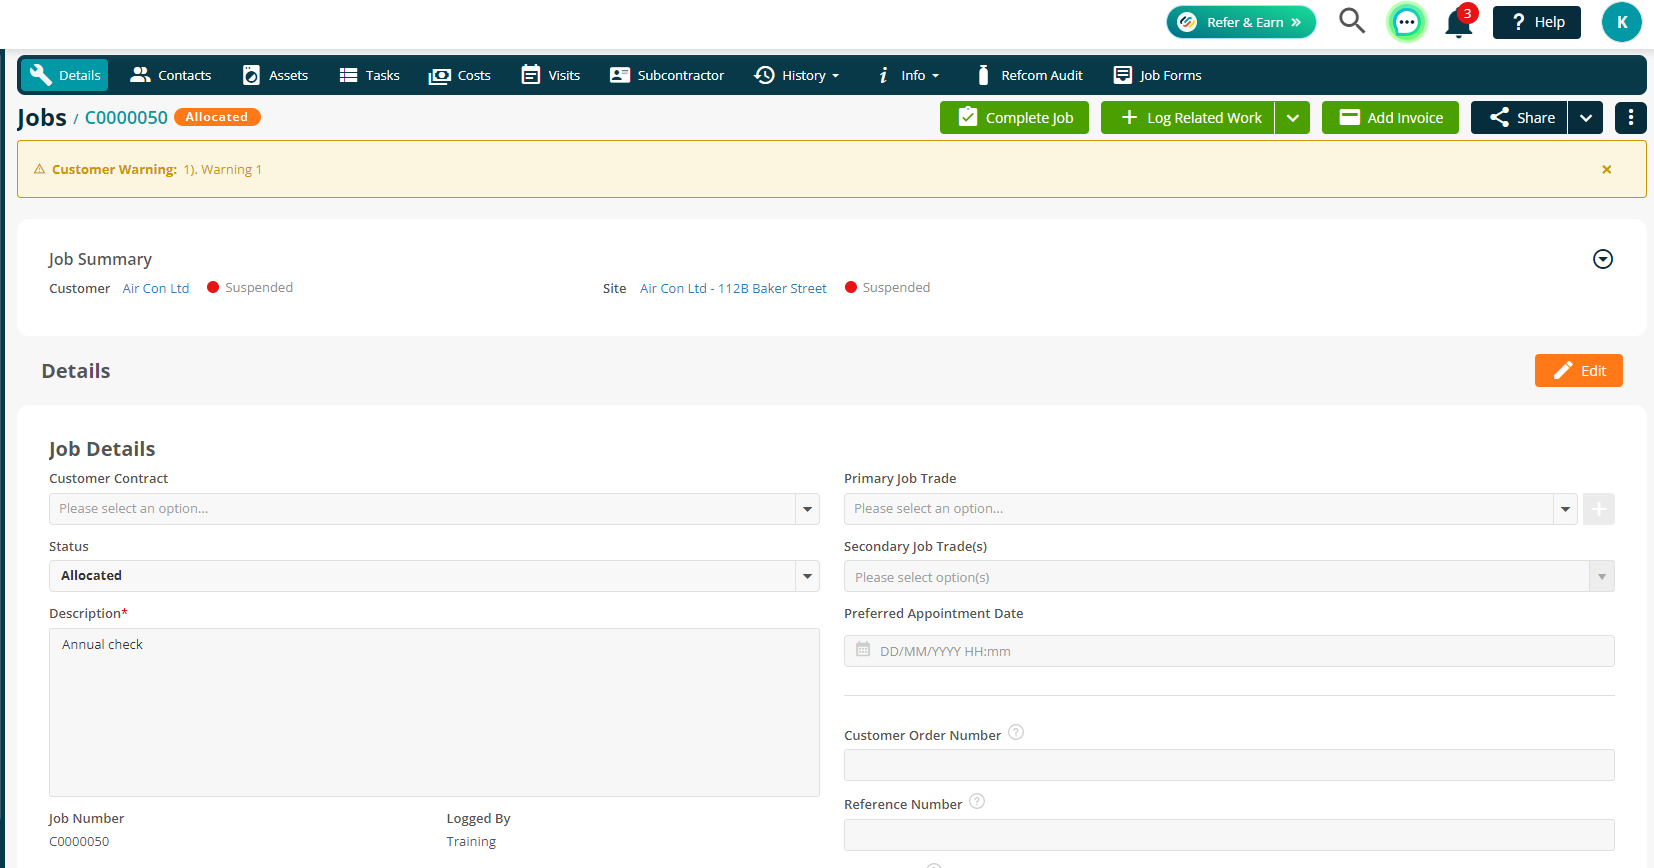This screenshot has height=868, width=1654.
Task: Open the Air Con Ltd customer link
Action: tap(156, 288)
